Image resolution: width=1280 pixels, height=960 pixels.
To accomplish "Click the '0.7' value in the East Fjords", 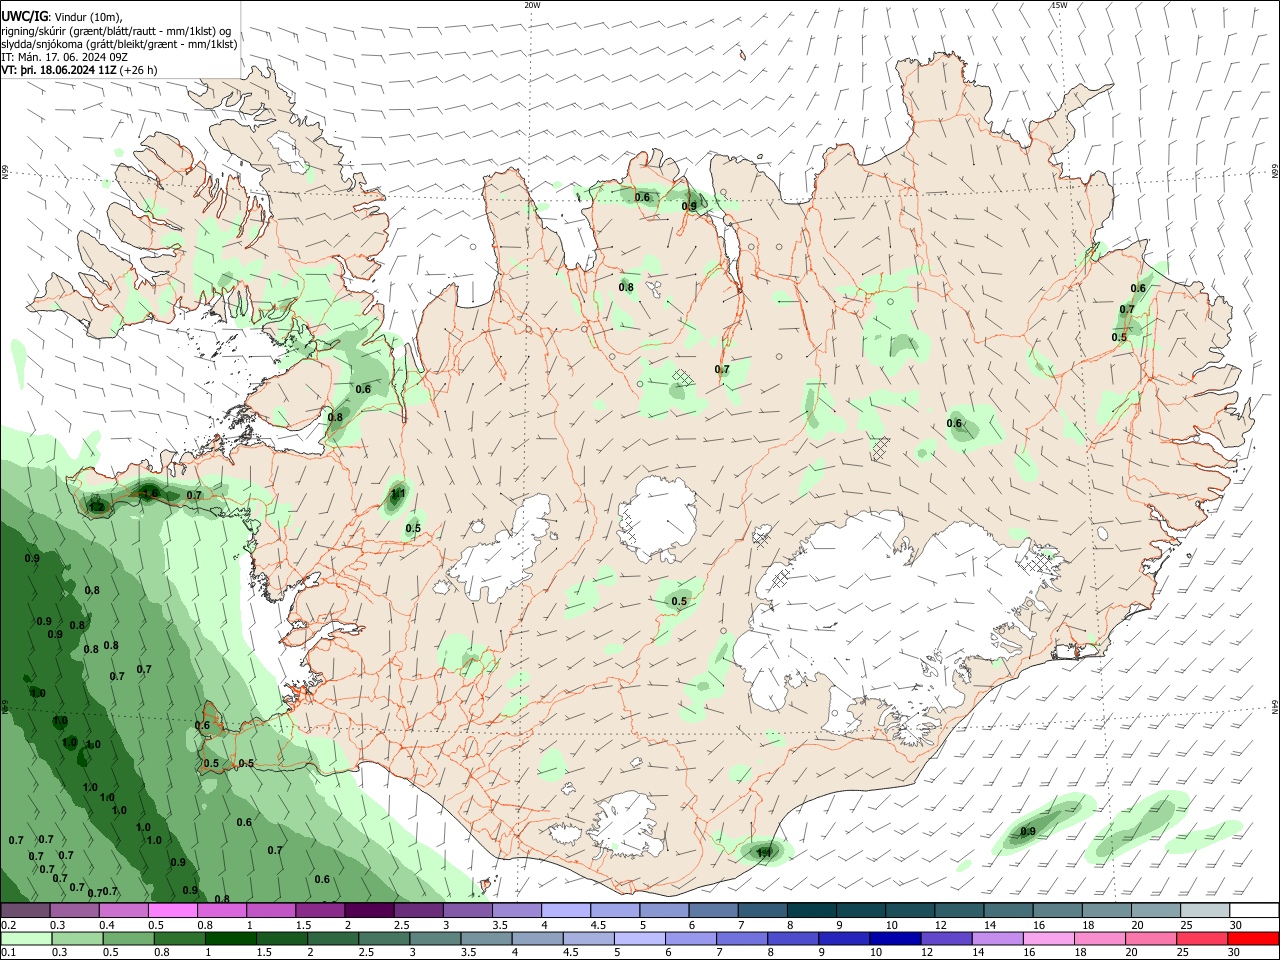I will (1127, 309).
